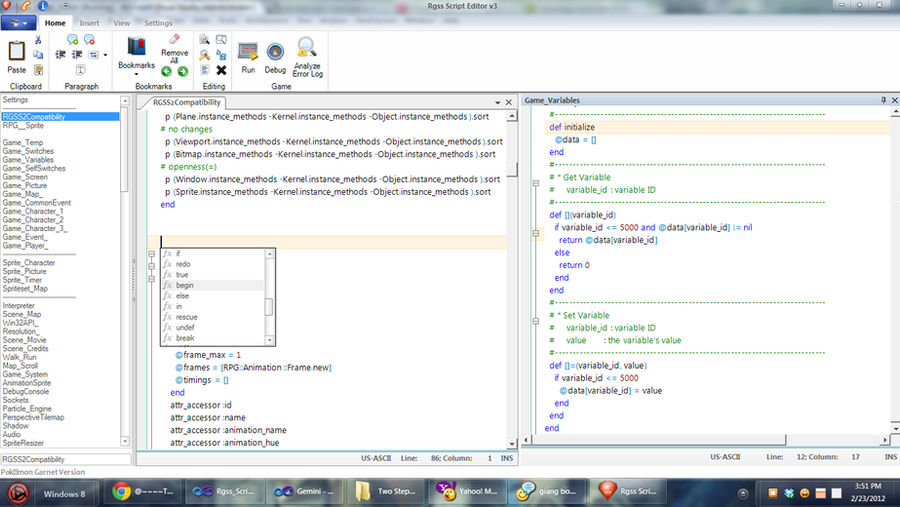Click the script list vertical scrollbar

(125, 272)
